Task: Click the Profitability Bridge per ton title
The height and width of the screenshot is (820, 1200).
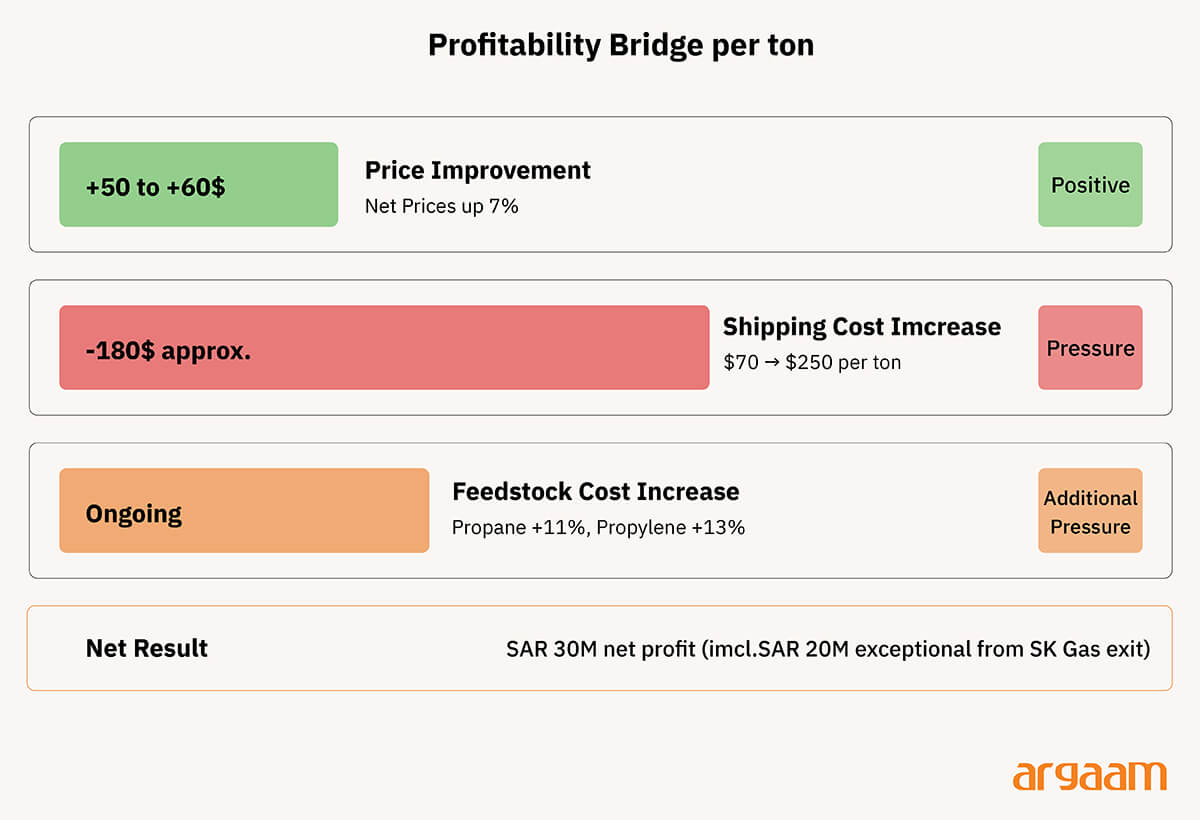Action: coord(621,45)
